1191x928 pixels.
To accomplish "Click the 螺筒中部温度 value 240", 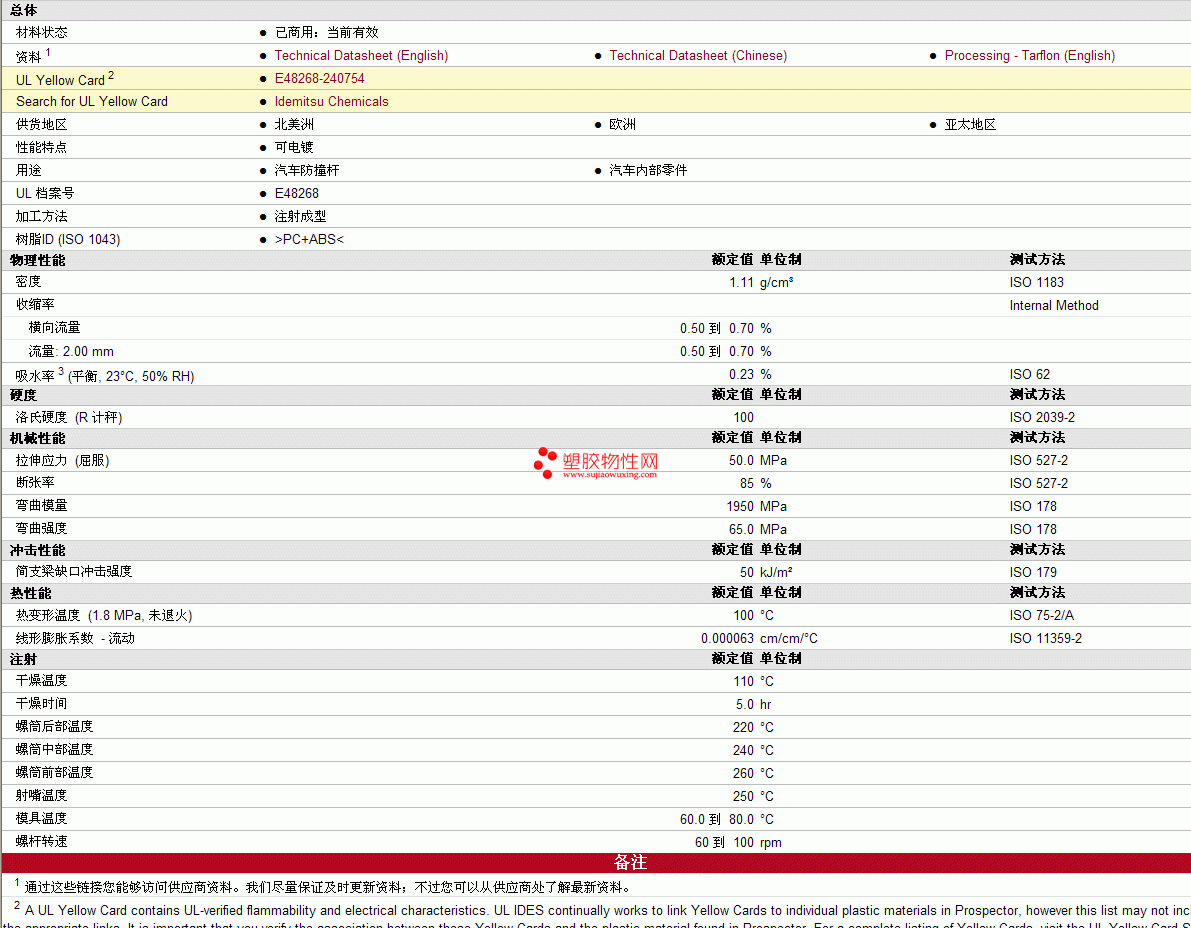I will 743,750.
